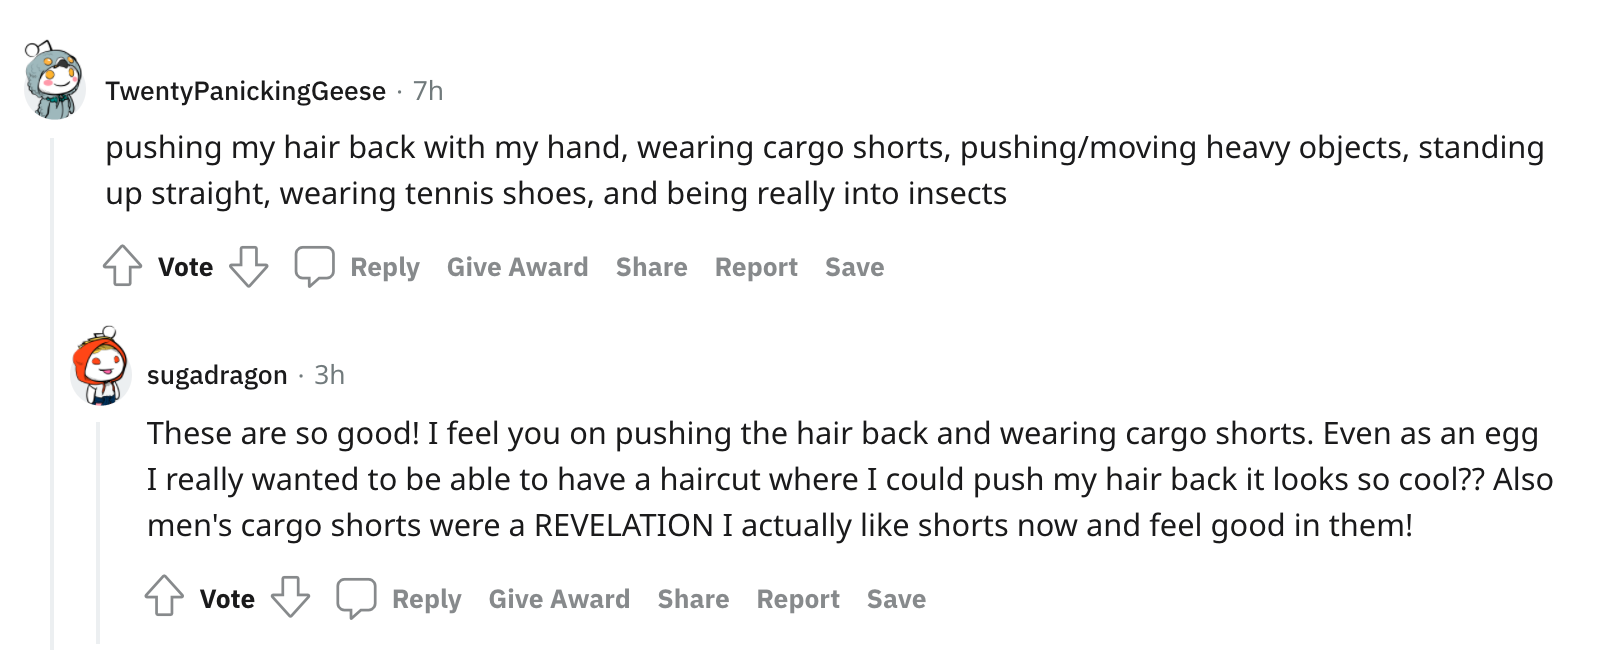This screenshot has height=650, width=1618.
Task: Upvote sugadragon's reply
Action: tap(165, 597)
